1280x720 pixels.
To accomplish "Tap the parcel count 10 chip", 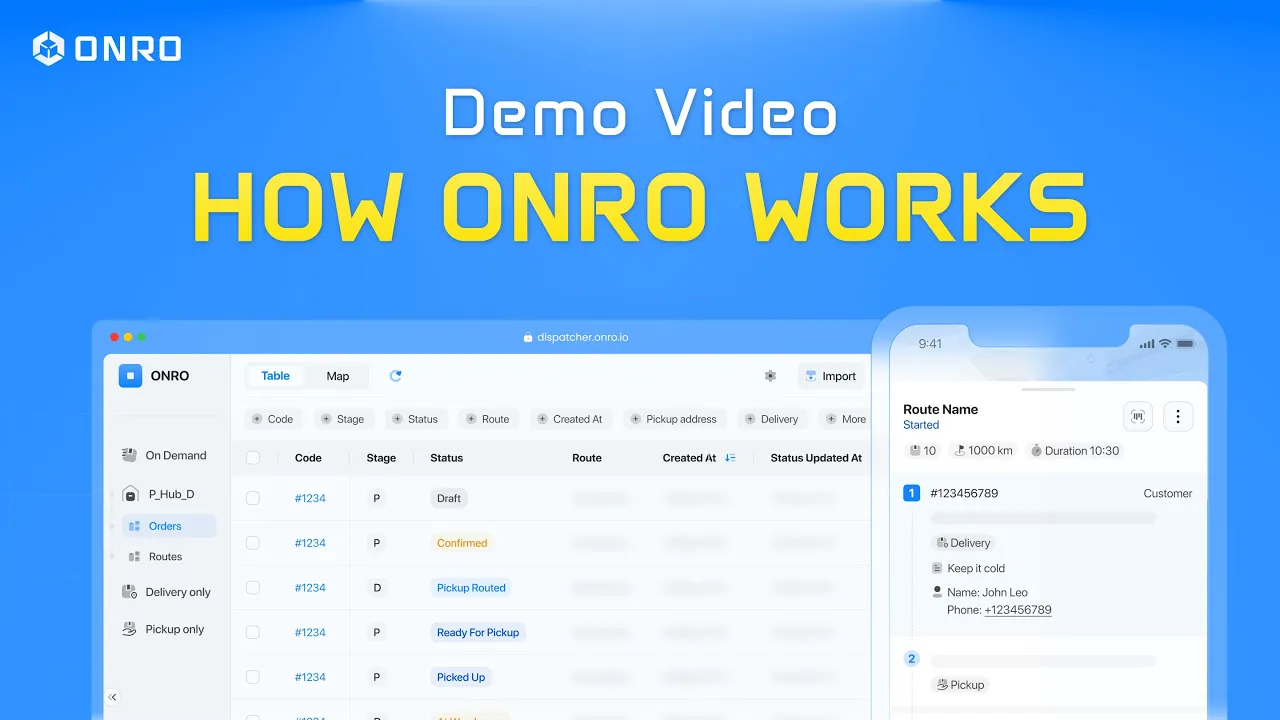I will 923,451.
